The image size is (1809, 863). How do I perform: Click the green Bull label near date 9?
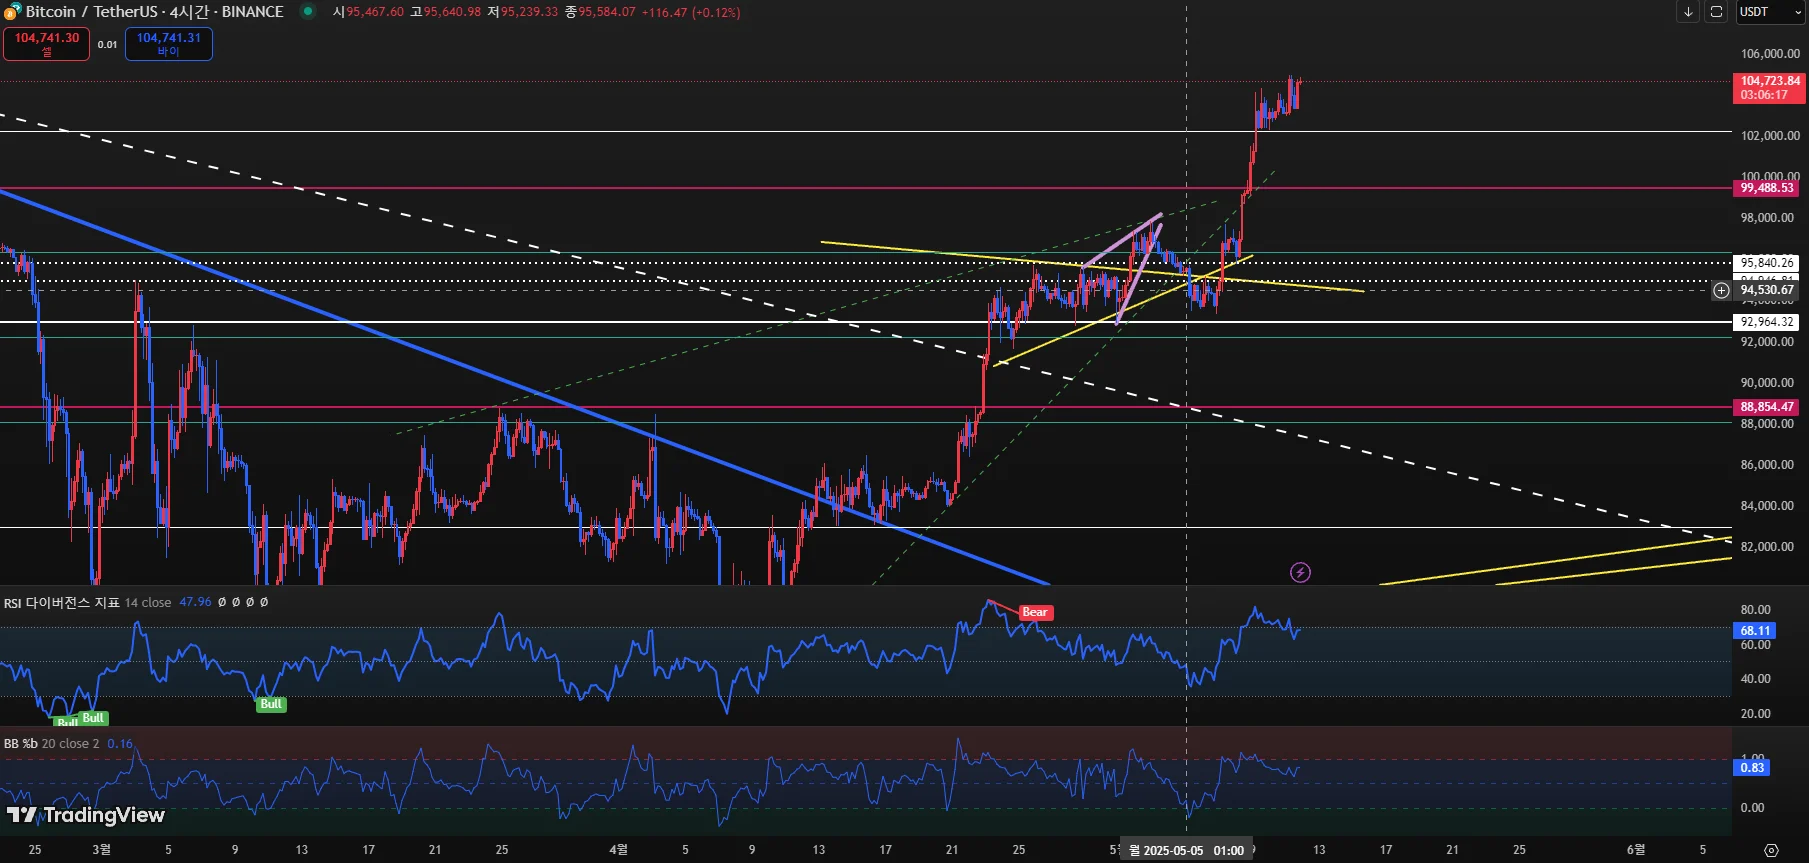coord(271,704)
